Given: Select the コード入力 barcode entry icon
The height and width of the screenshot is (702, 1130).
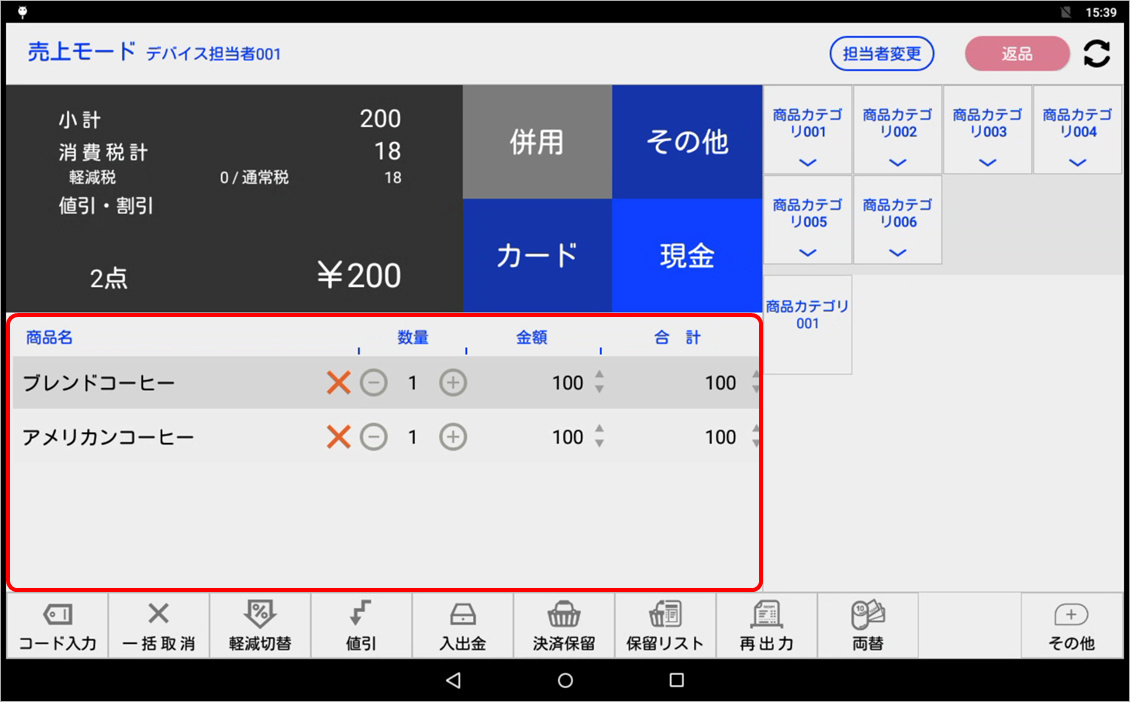Looking at the screenshot, I should pos(57,625).
